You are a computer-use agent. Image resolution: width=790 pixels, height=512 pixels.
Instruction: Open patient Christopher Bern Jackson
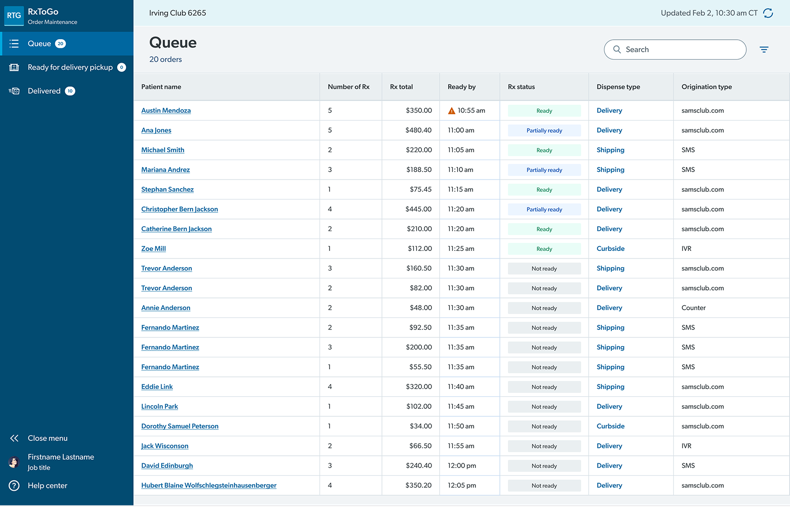pyautogui.click(x=179, y=209)
